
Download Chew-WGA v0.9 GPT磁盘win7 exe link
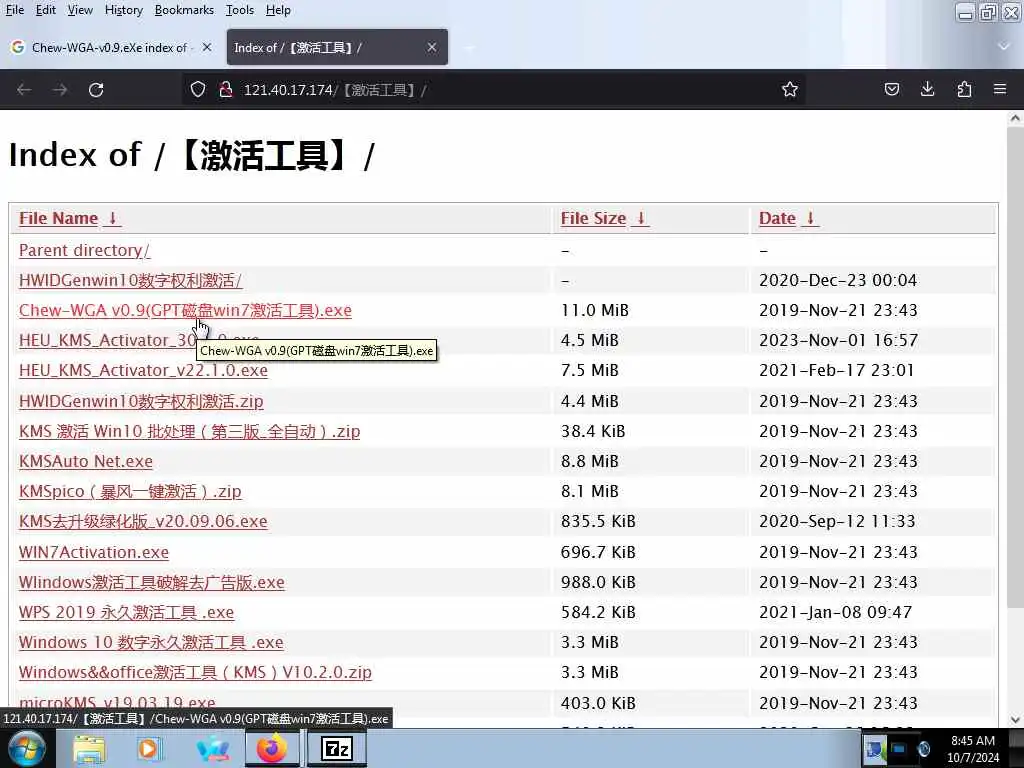point(185,310)
